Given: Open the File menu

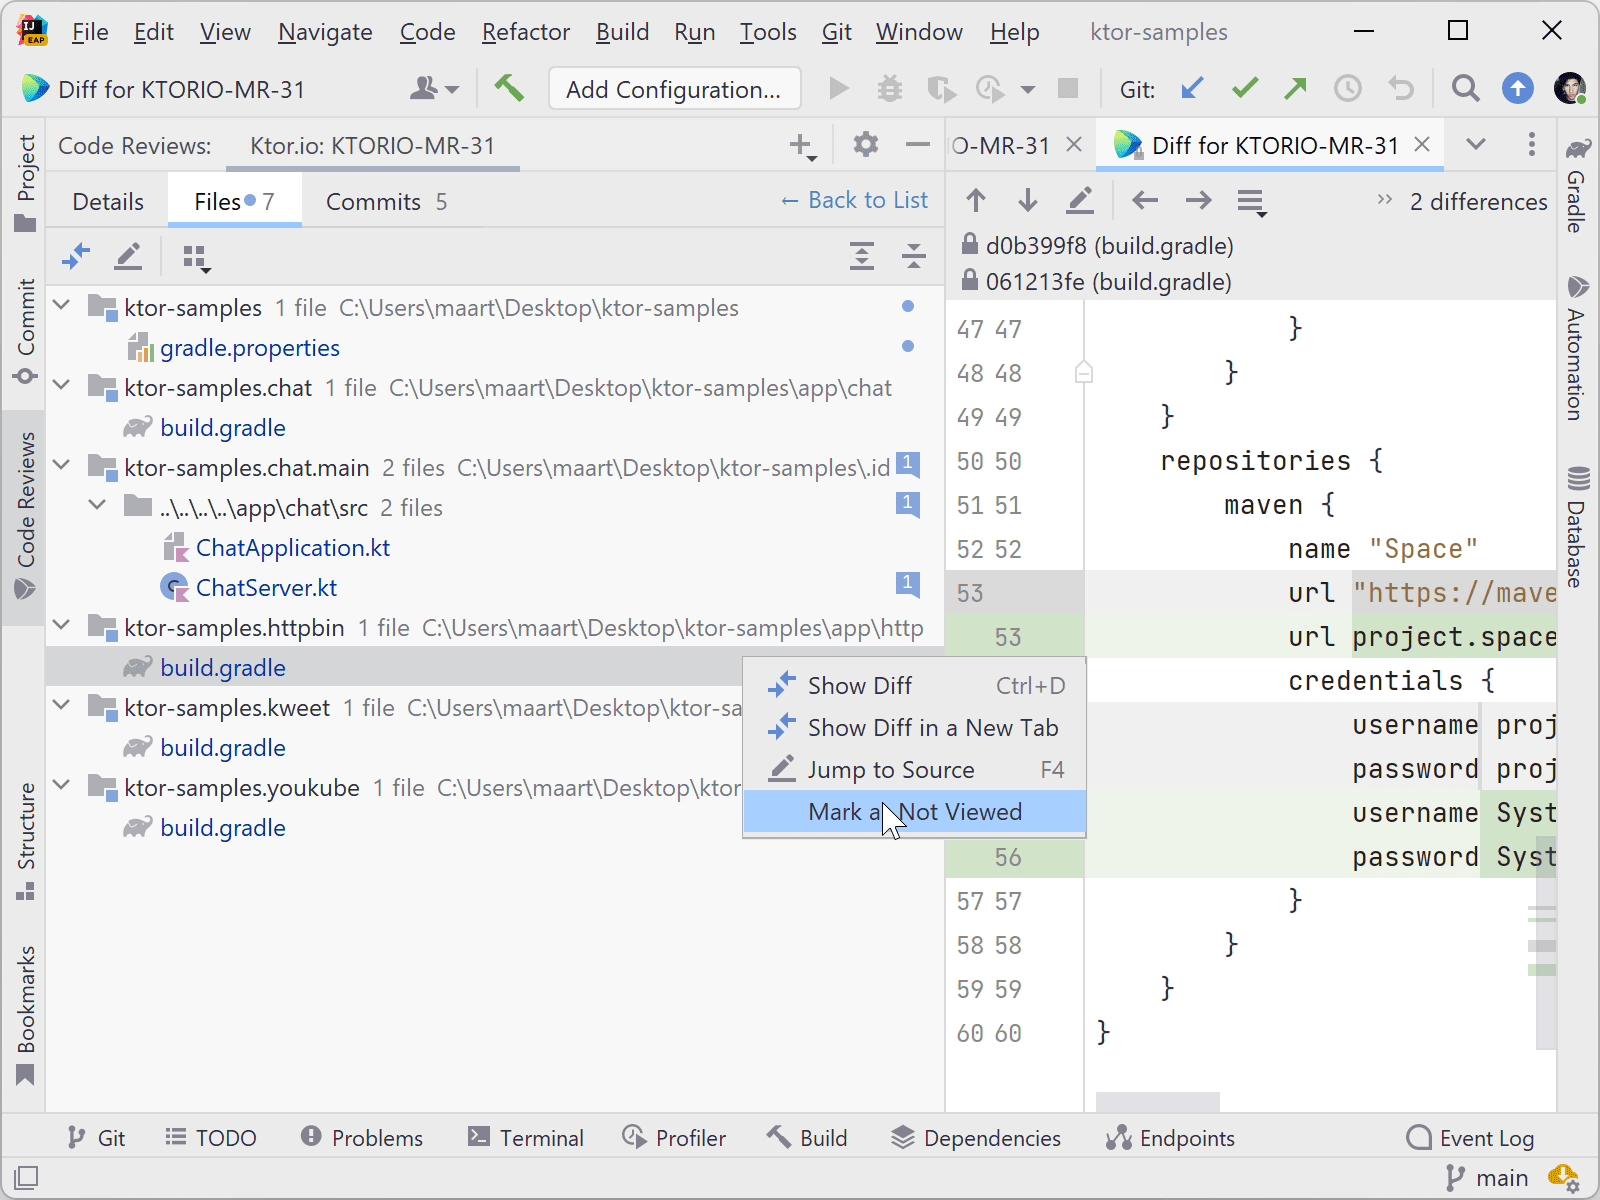Looking at the screenshot, I should 90,32.
